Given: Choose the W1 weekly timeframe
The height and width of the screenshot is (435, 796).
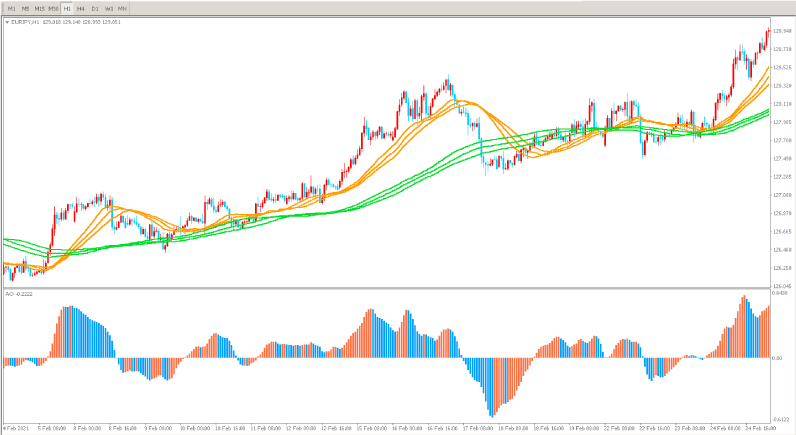Looking at the screenshot, I should point(109,8).
